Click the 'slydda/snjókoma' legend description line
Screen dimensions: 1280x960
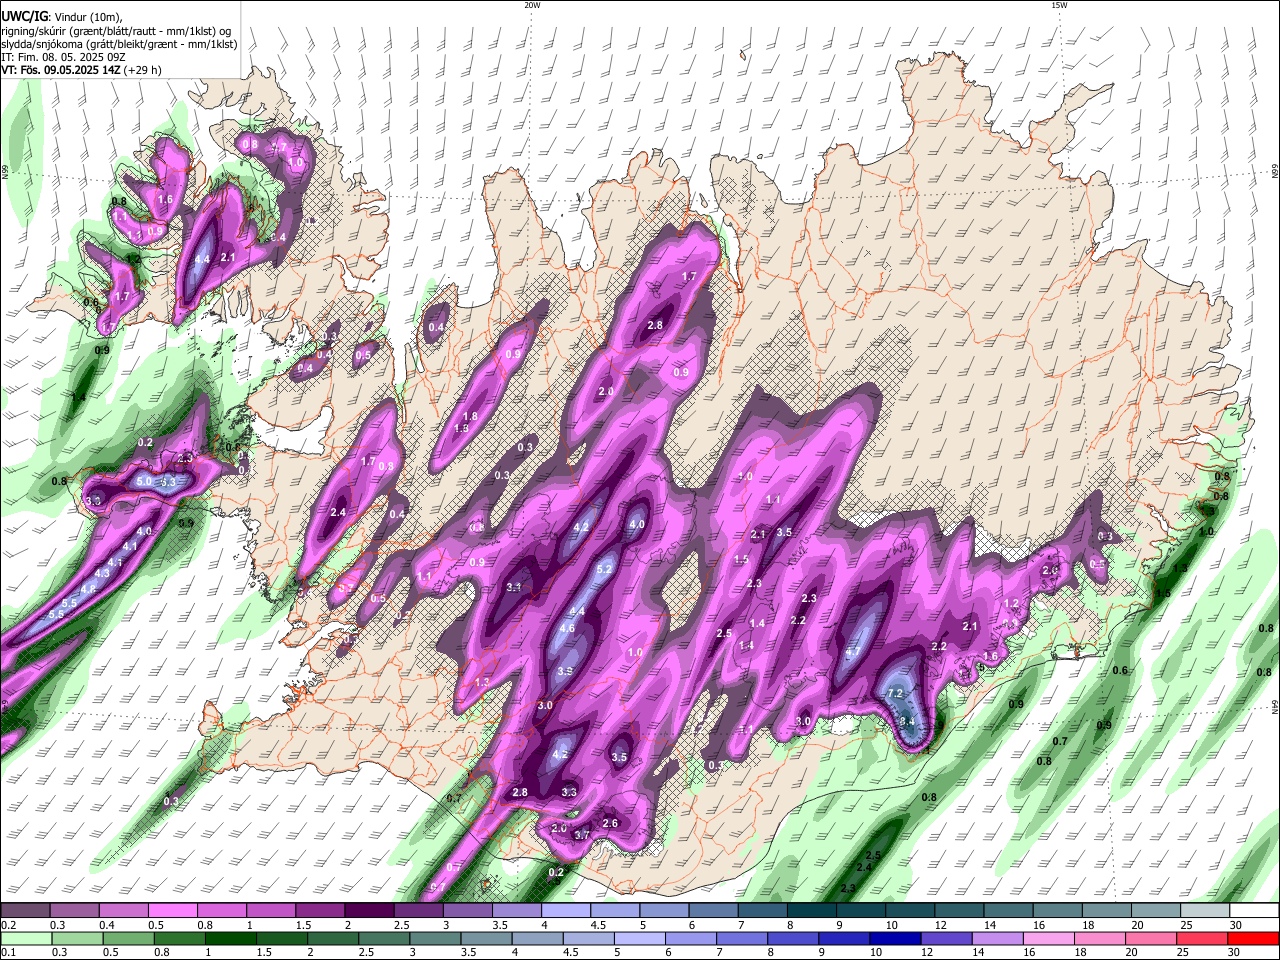(x=119, y=44)
